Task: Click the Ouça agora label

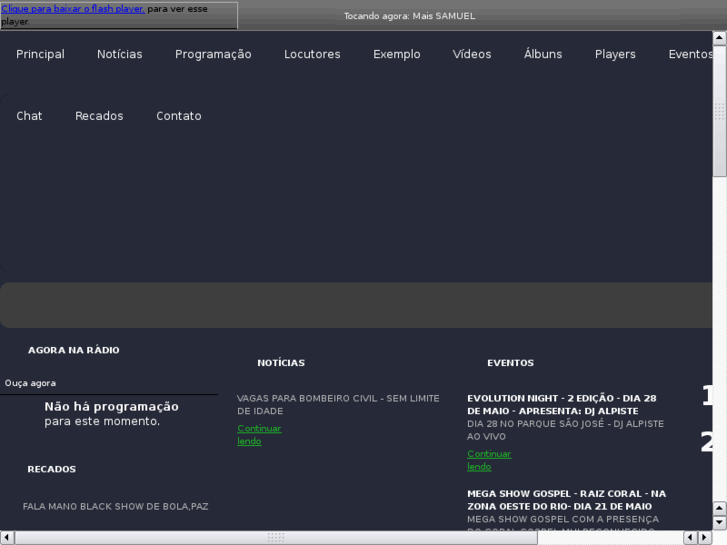Action: click(30, 383)
